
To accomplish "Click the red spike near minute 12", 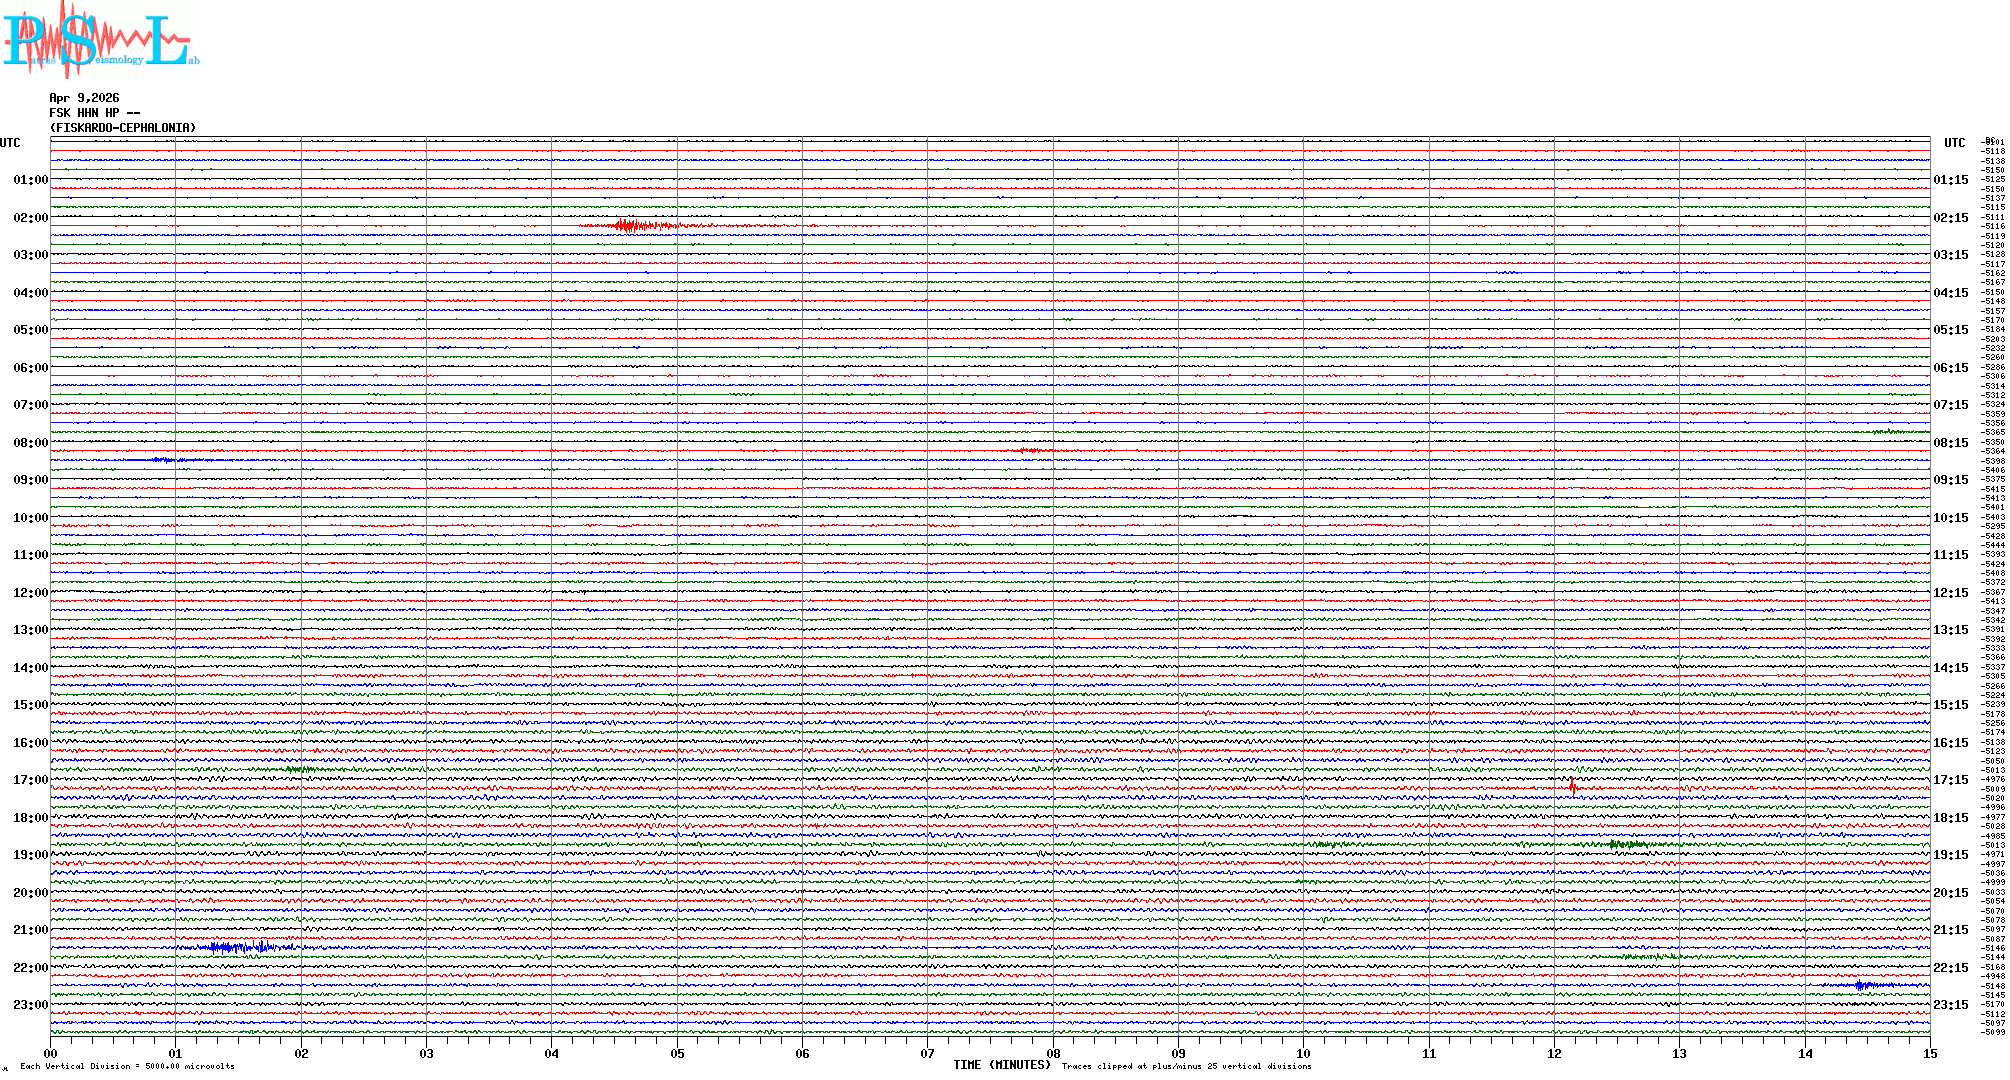I will point(1572,786).
